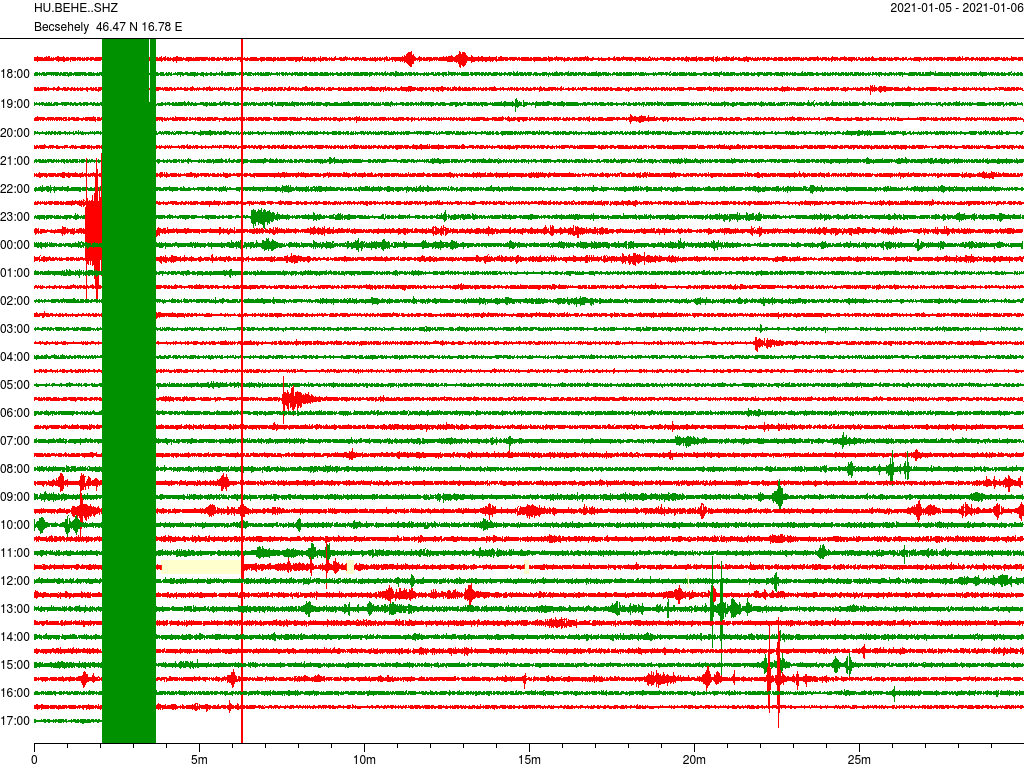The width and height of the screenshot is (1024, 768).
Task: Pick the 05:00 hour label
Action: (x=15, y=384)
